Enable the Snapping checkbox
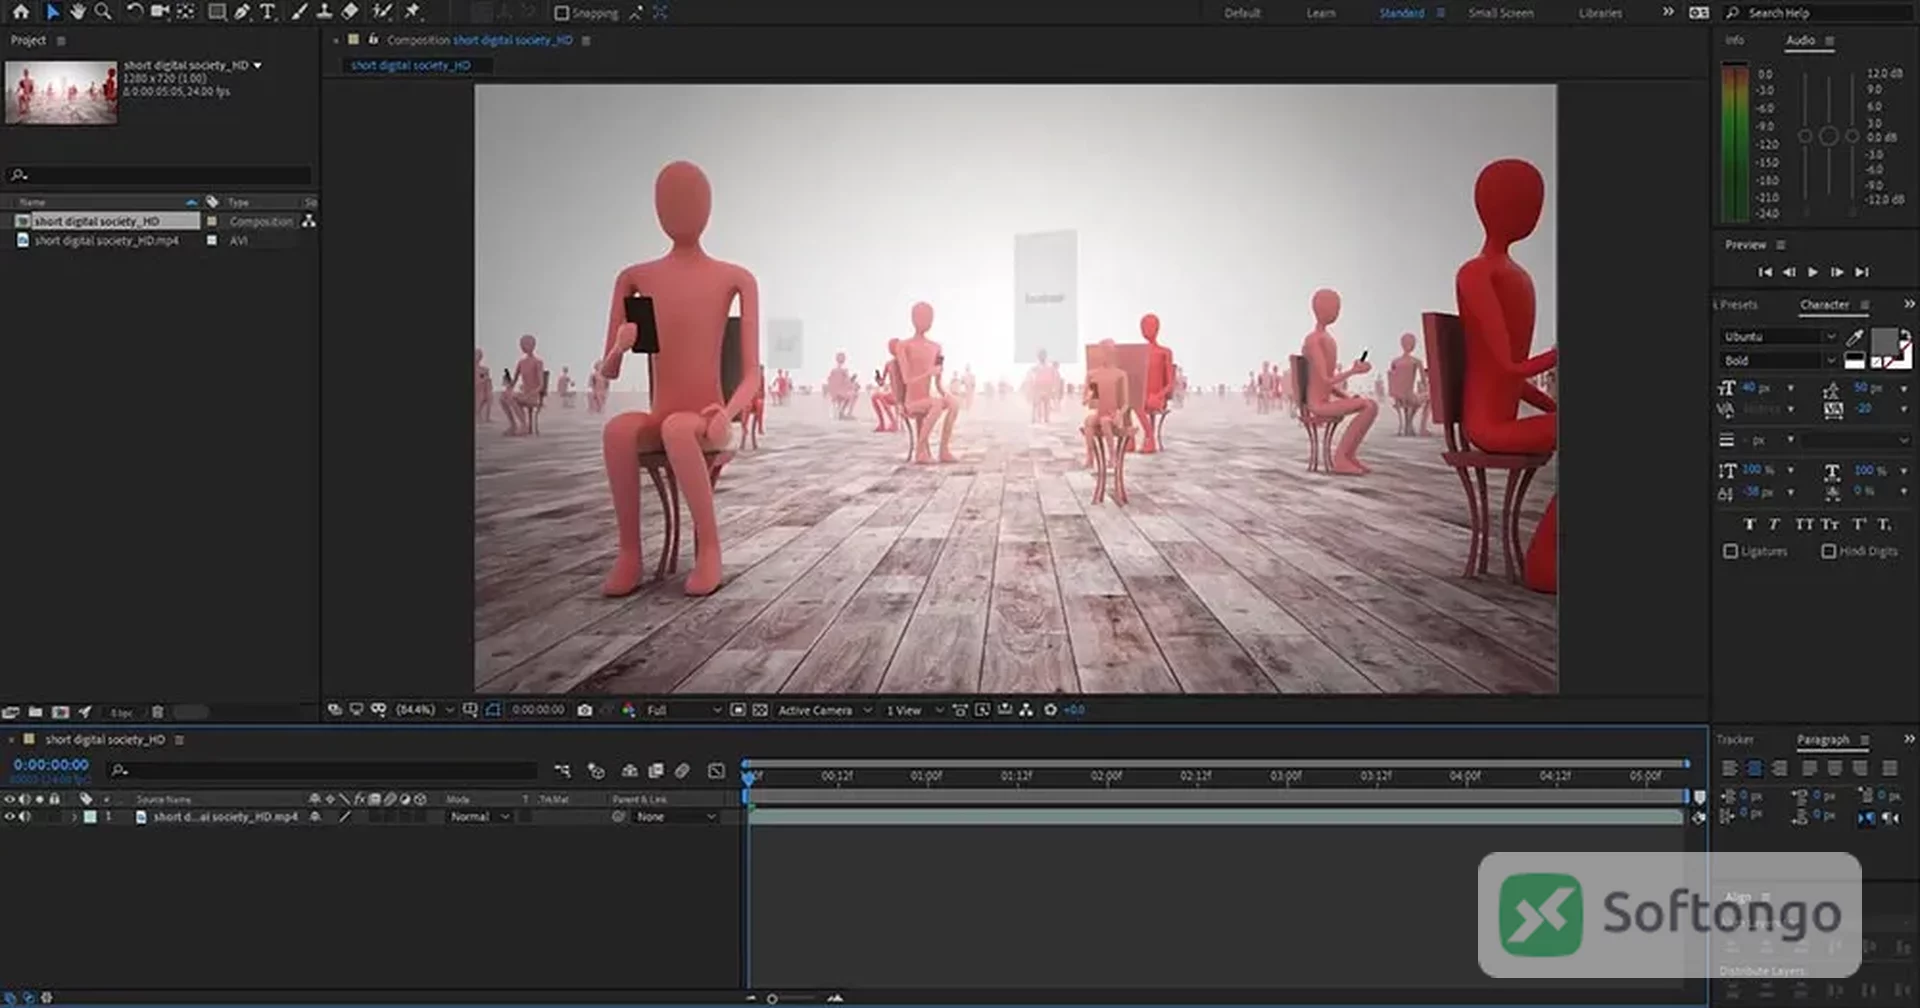The image size is (1920, 1008). coord(561,13)
